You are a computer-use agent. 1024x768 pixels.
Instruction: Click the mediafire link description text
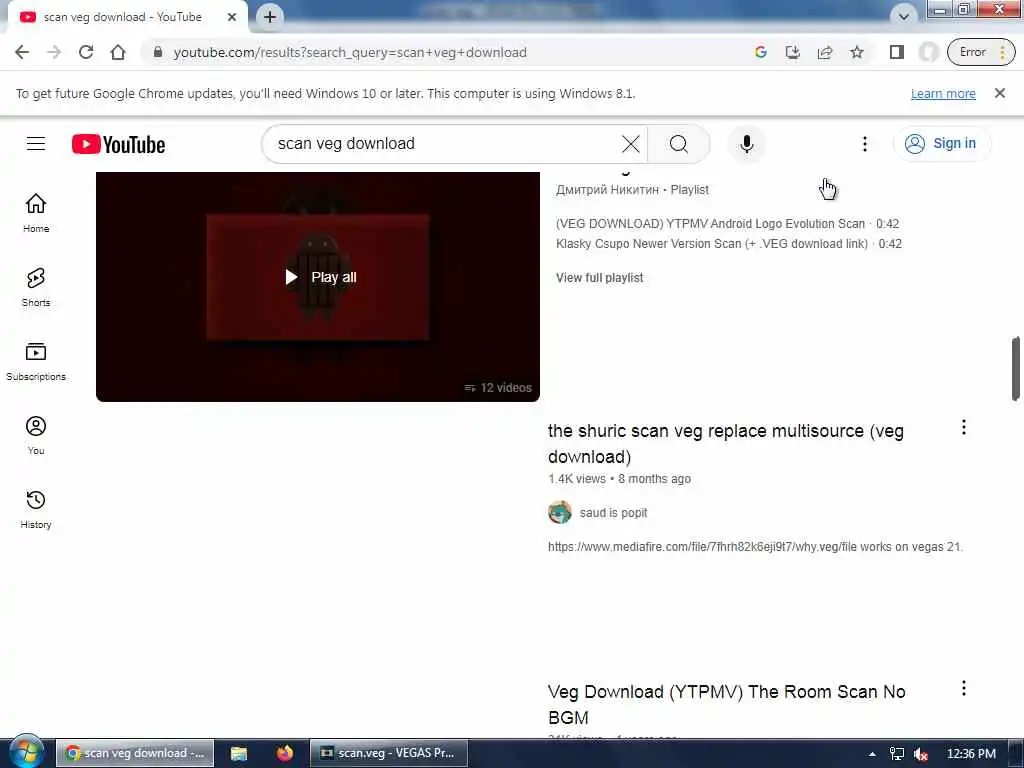pos(755,547)
